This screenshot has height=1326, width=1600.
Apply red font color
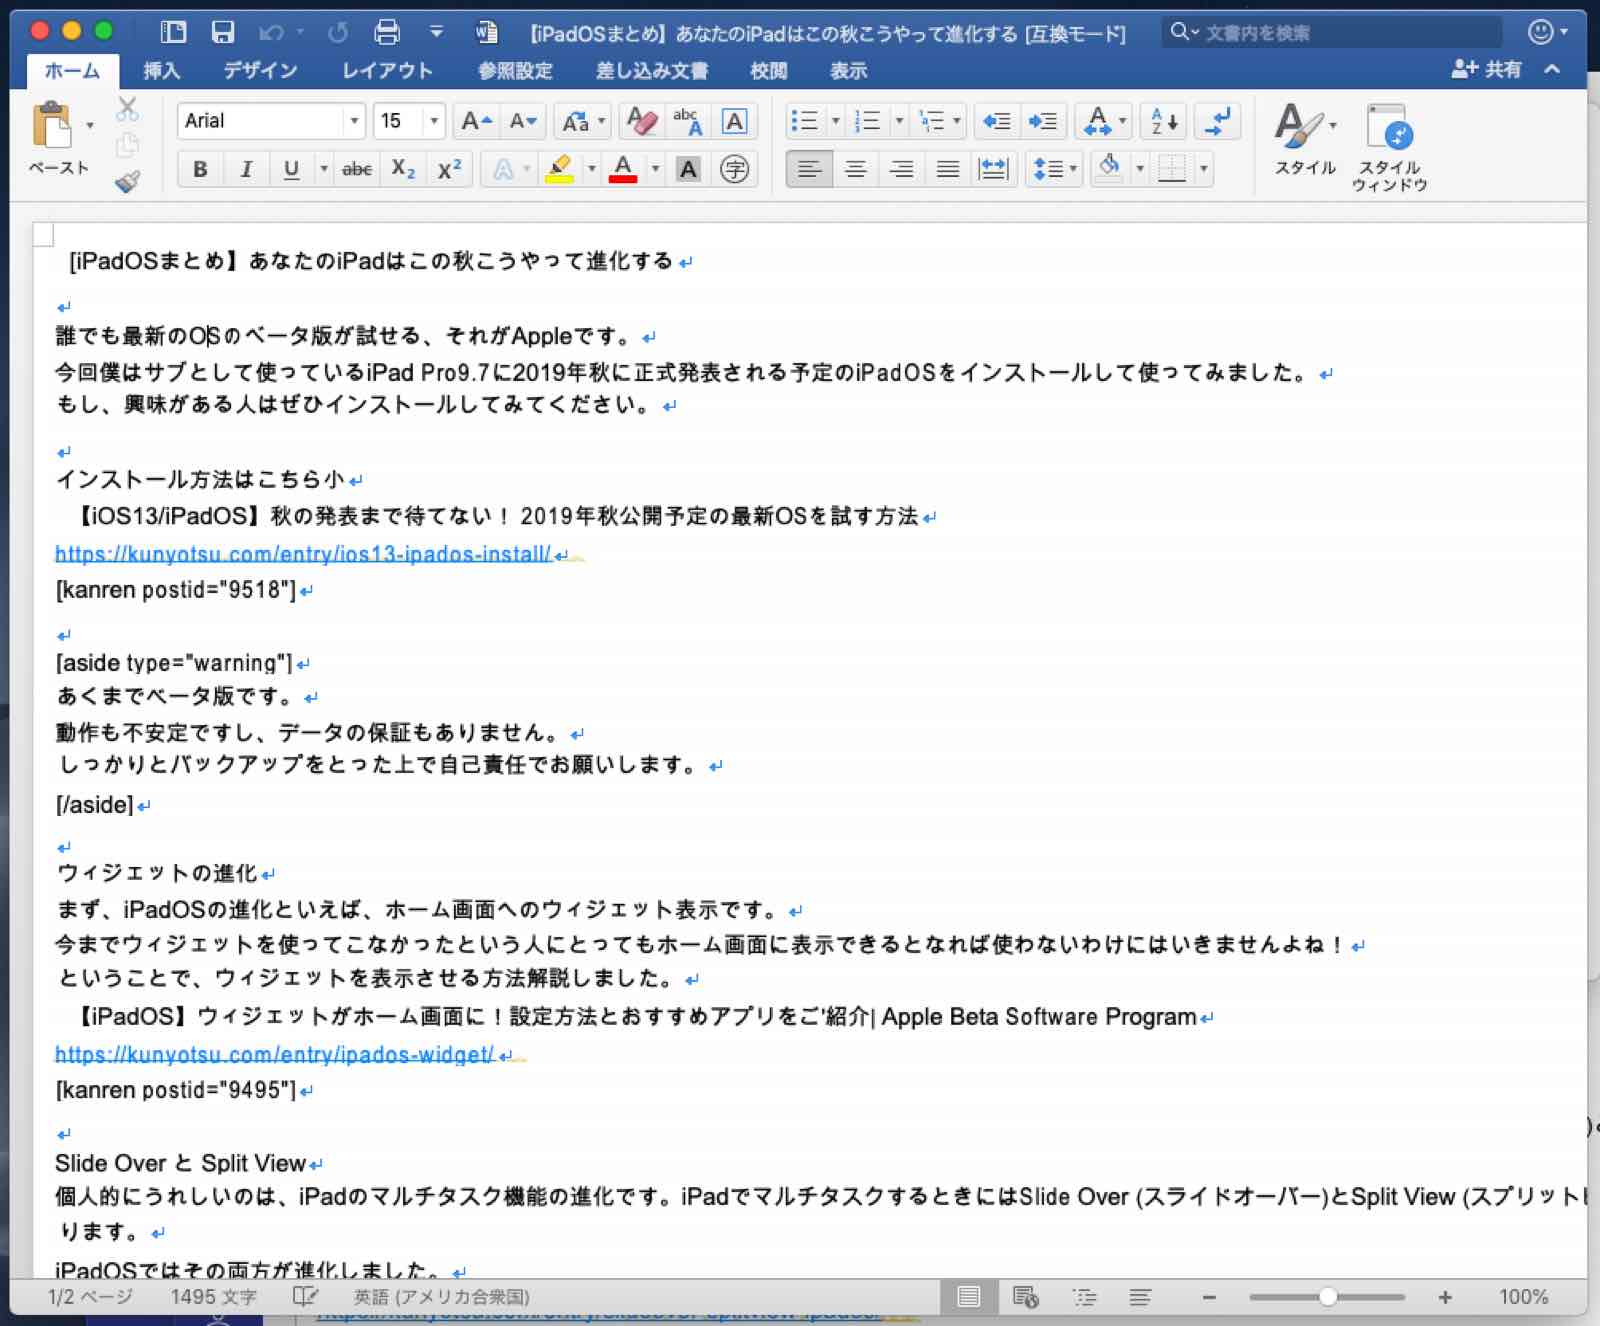click(x=623, y=170)
